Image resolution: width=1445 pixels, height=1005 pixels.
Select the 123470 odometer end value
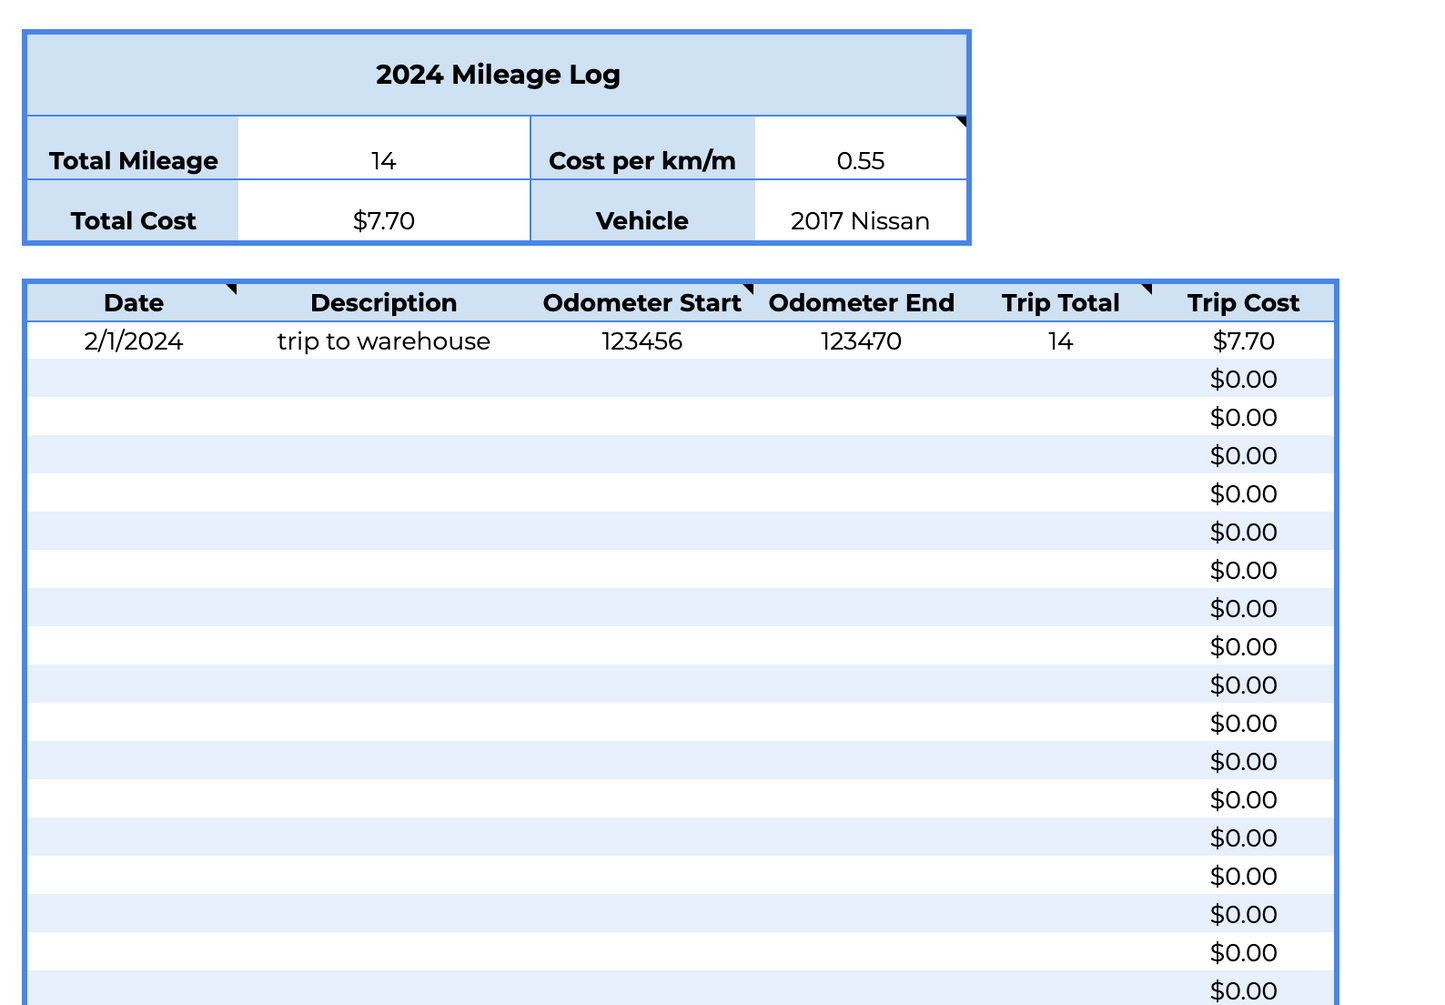point(861,342)
